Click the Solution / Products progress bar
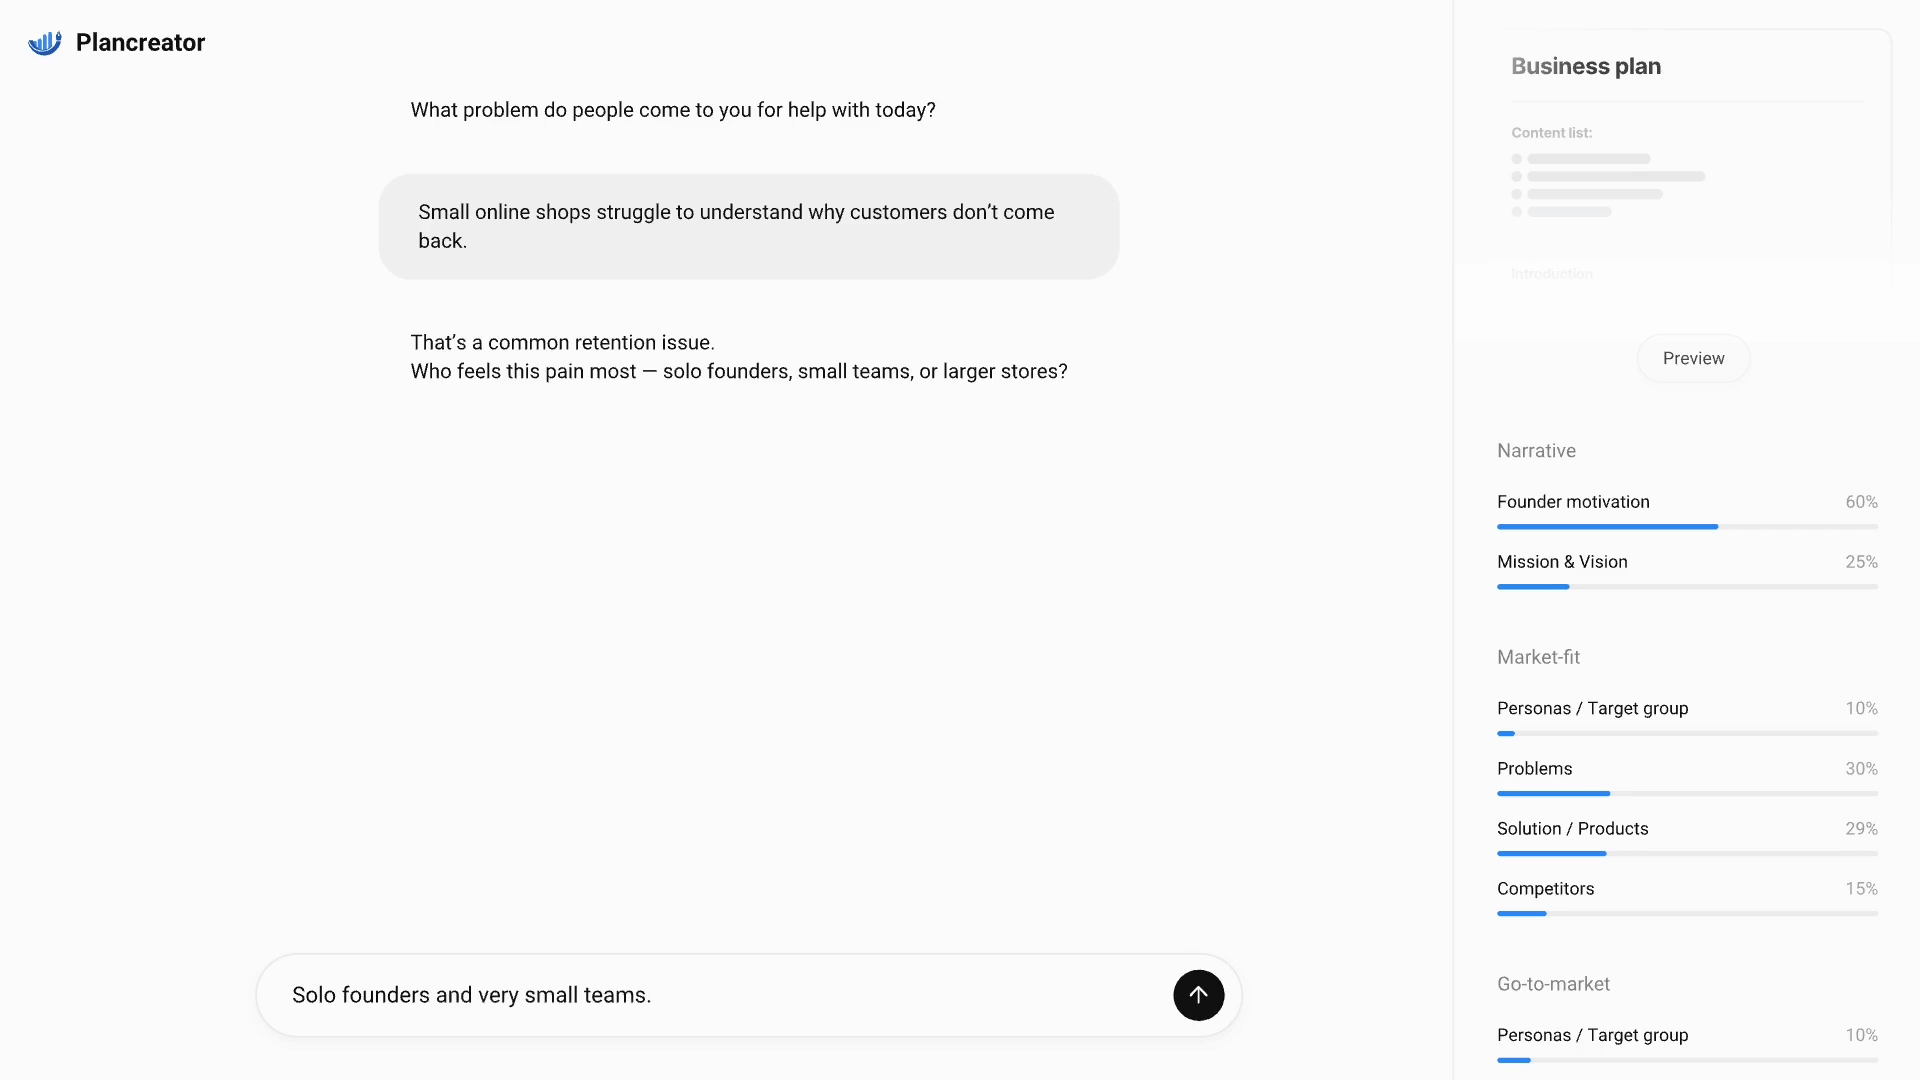 pyautogui.click(x=1687, y=854)
